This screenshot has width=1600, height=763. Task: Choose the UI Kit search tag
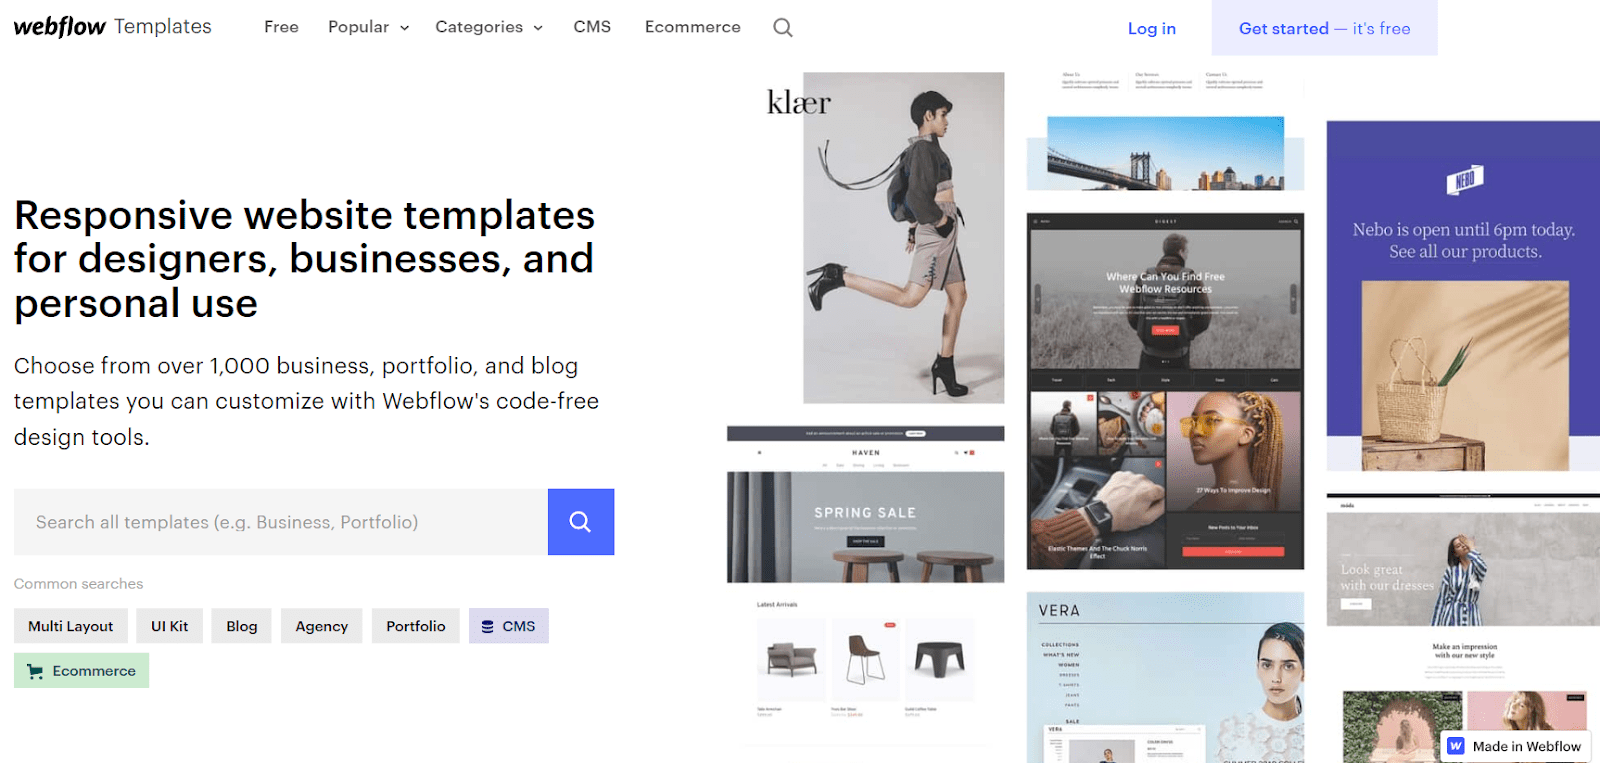tap(170, 626)
